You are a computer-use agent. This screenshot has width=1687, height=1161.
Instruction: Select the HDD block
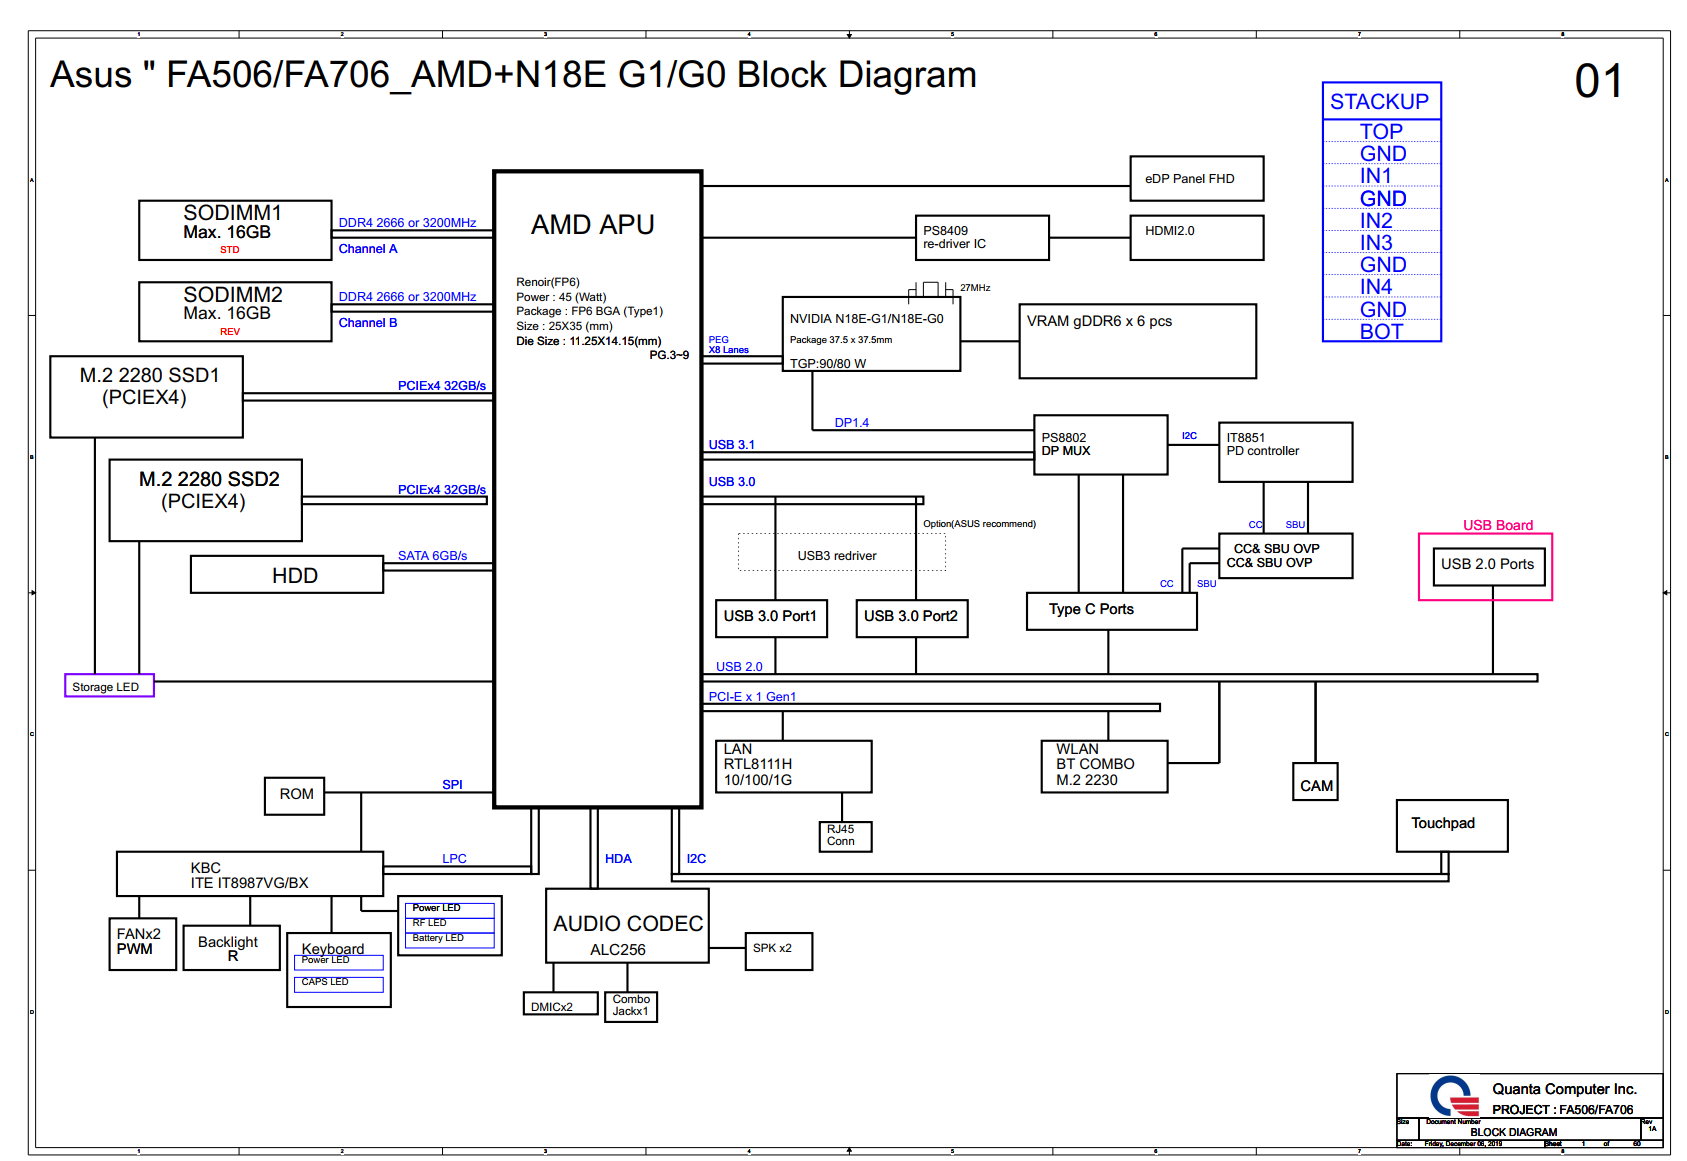pyautogui.click(x=287, y=575)
